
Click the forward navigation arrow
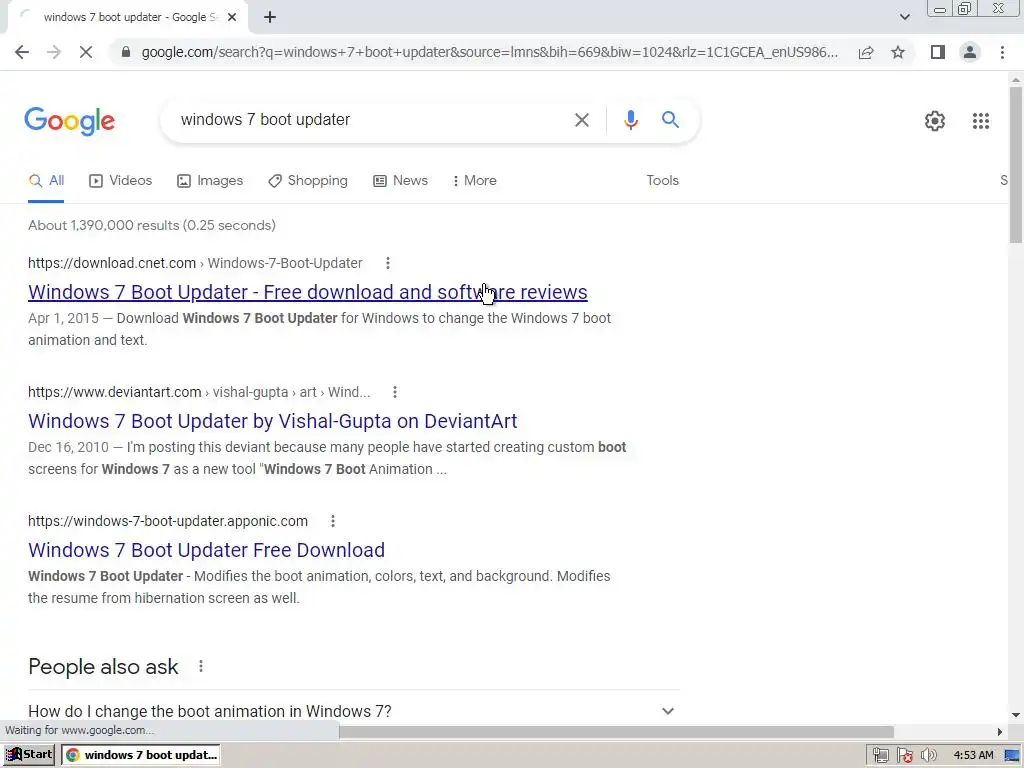coord(54,52)
